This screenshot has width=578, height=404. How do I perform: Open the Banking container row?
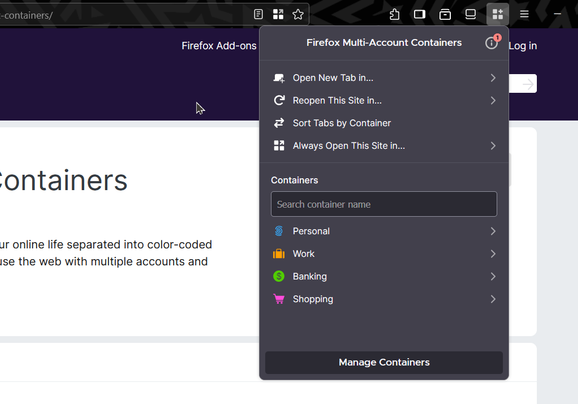point(384,276)
